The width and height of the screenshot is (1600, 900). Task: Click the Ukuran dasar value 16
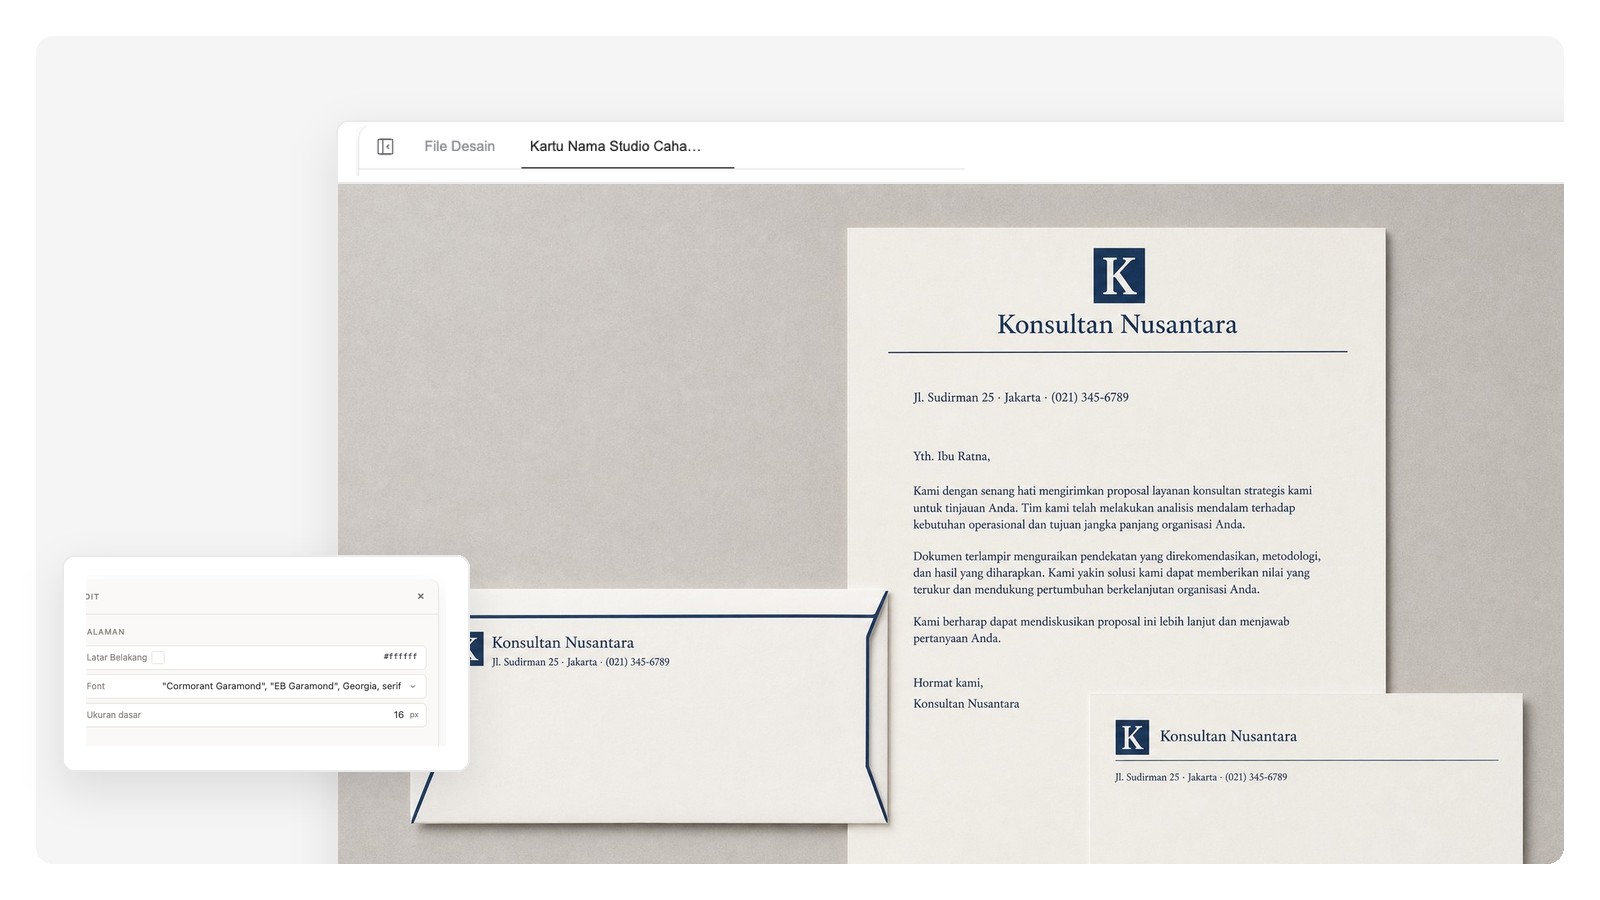399,715
